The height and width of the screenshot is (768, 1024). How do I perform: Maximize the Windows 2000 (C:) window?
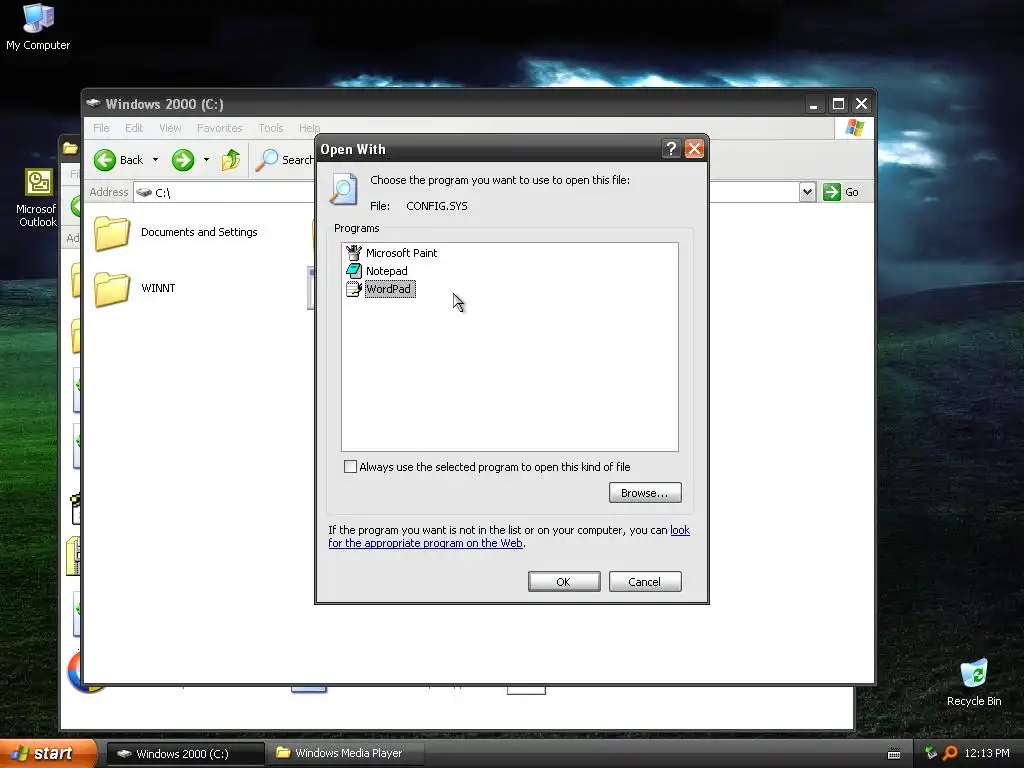838,104
